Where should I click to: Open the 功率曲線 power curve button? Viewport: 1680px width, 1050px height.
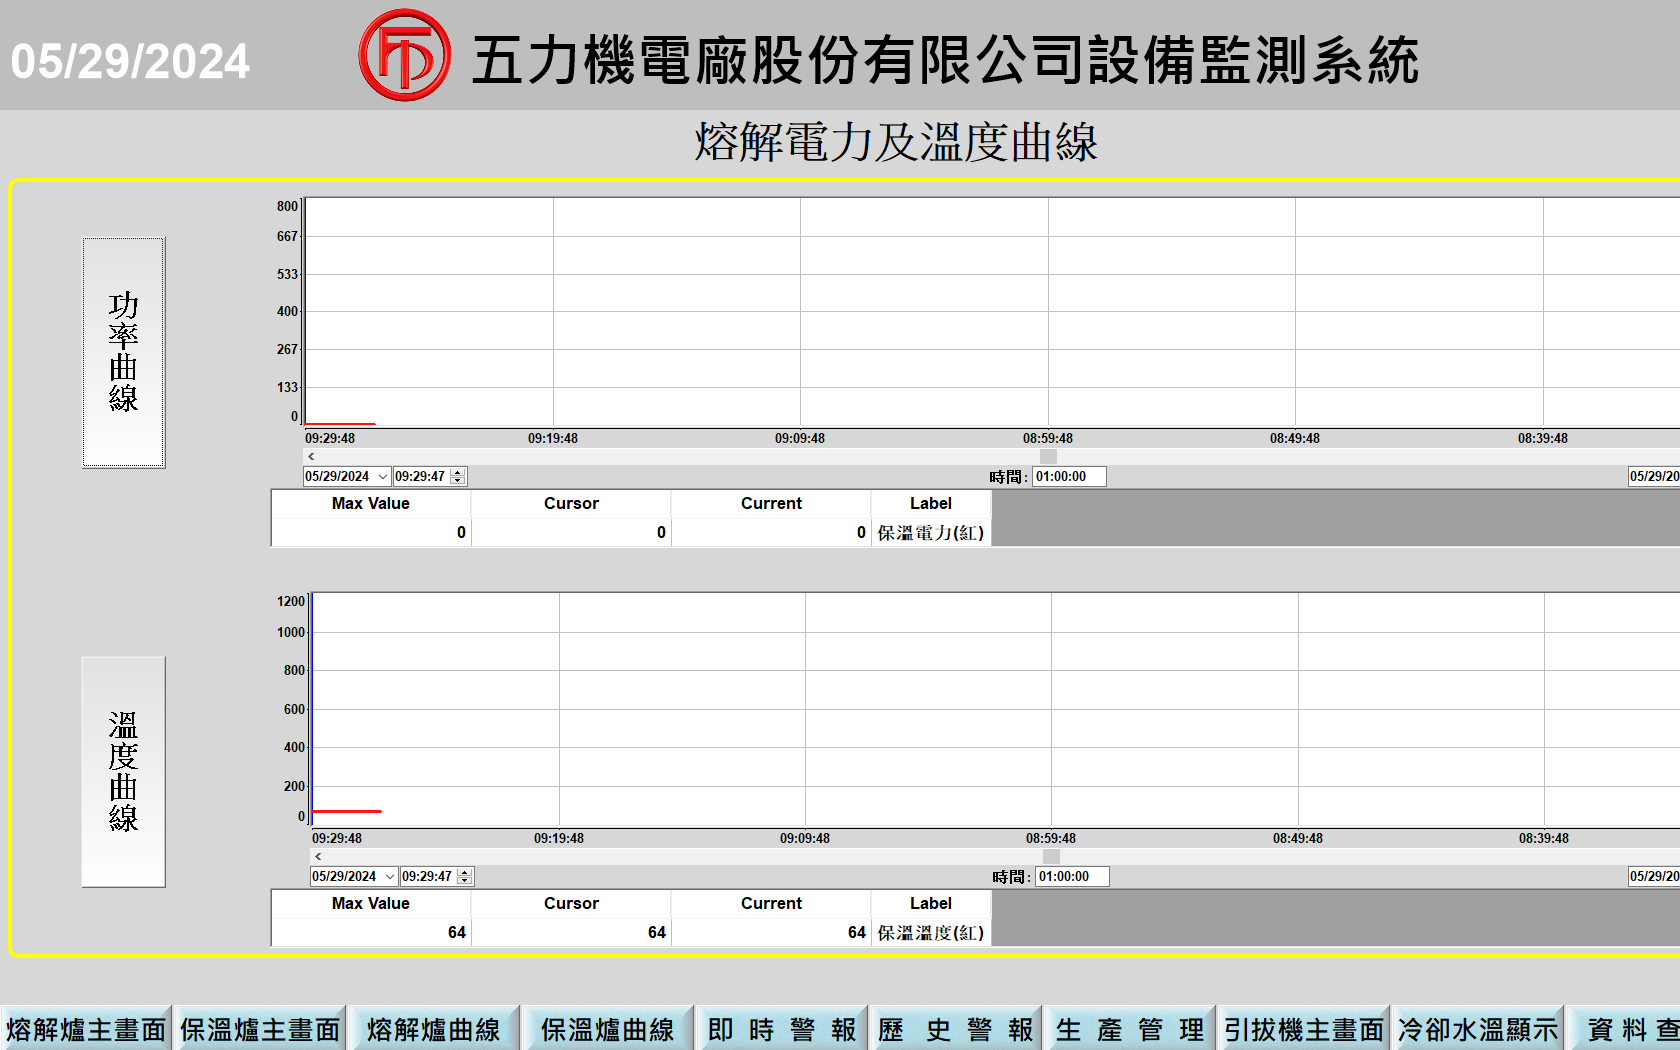pyautogui.click(x=123, y=352)
